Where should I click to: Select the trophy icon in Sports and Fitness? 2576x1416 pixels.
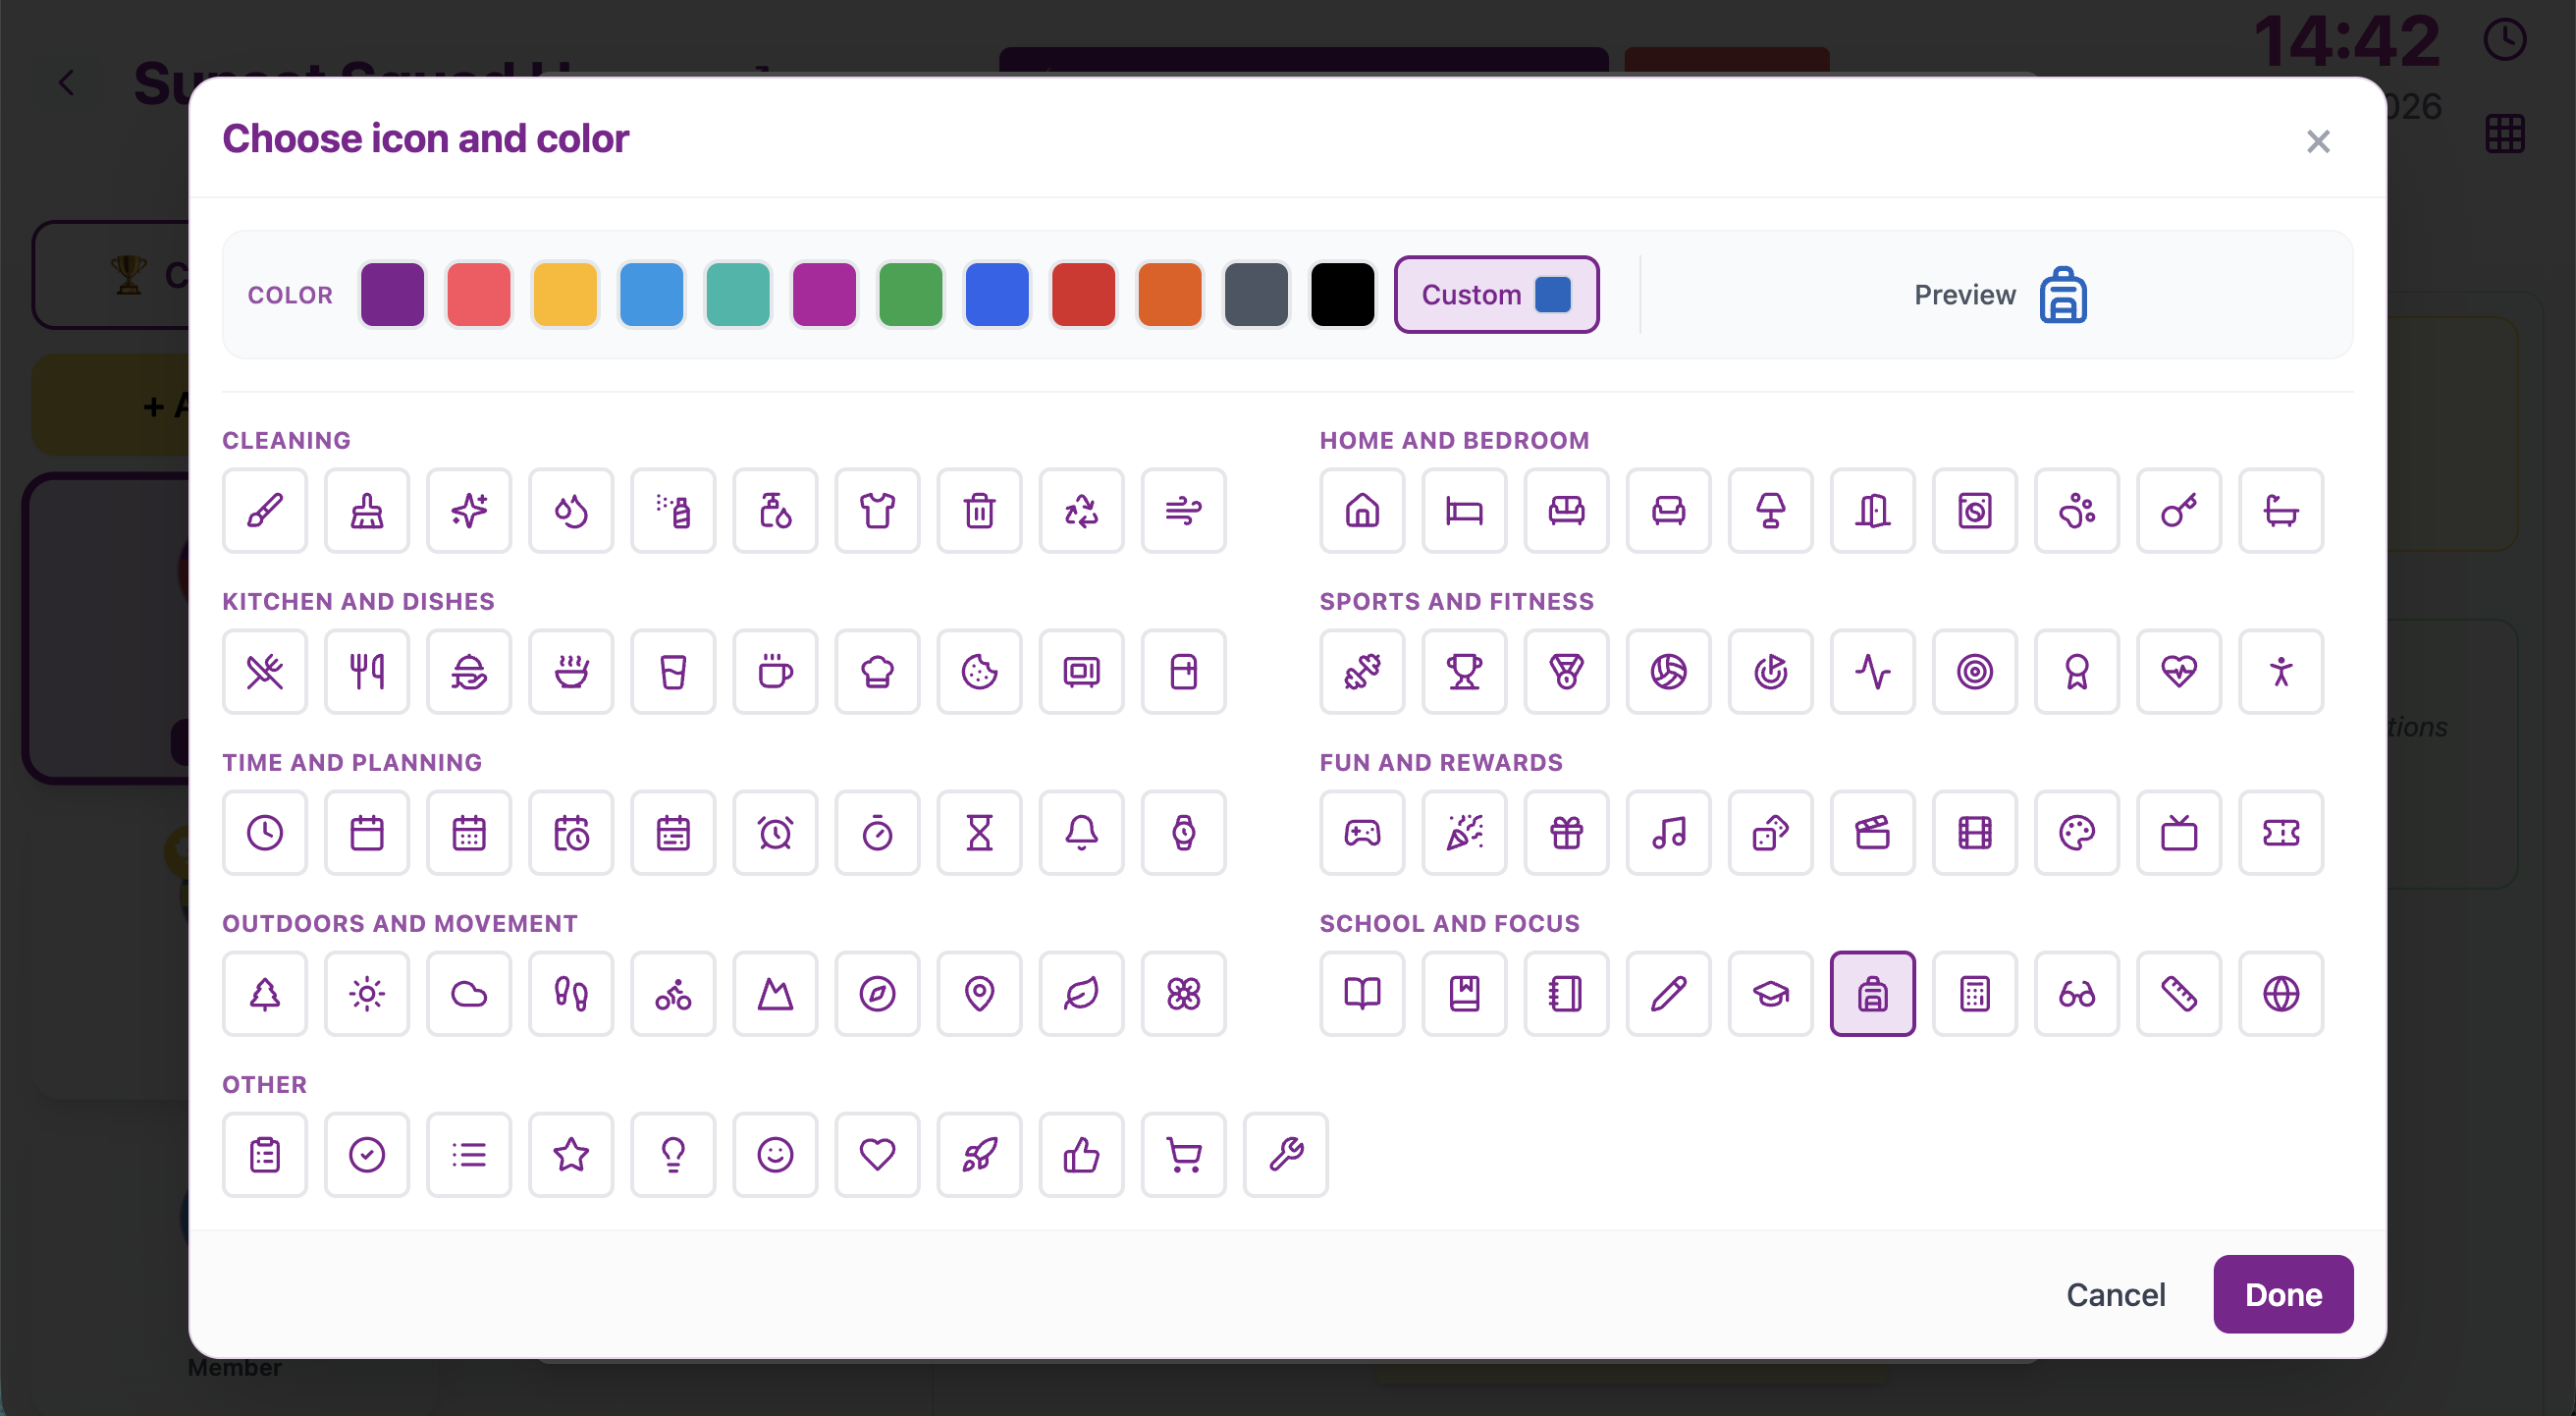tap(1463, 672)
